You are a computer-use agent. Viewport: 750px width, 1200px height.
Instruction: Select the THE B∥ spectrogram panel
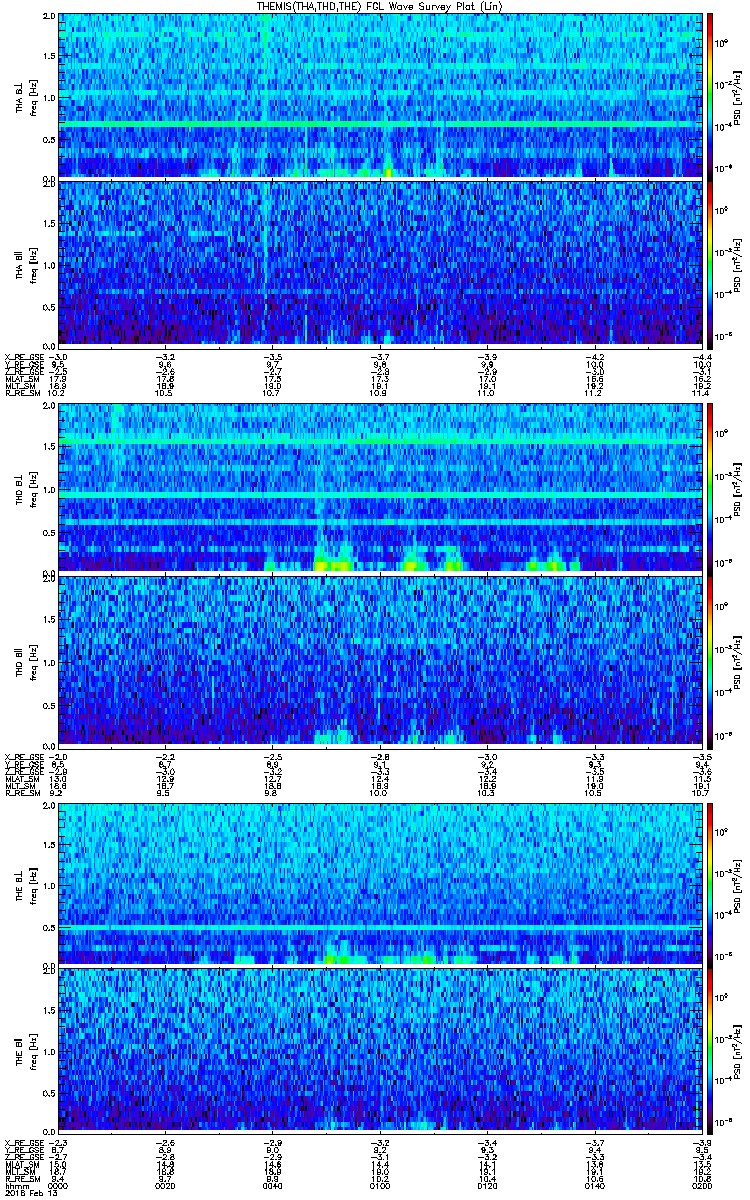(x=380, y=1050)
